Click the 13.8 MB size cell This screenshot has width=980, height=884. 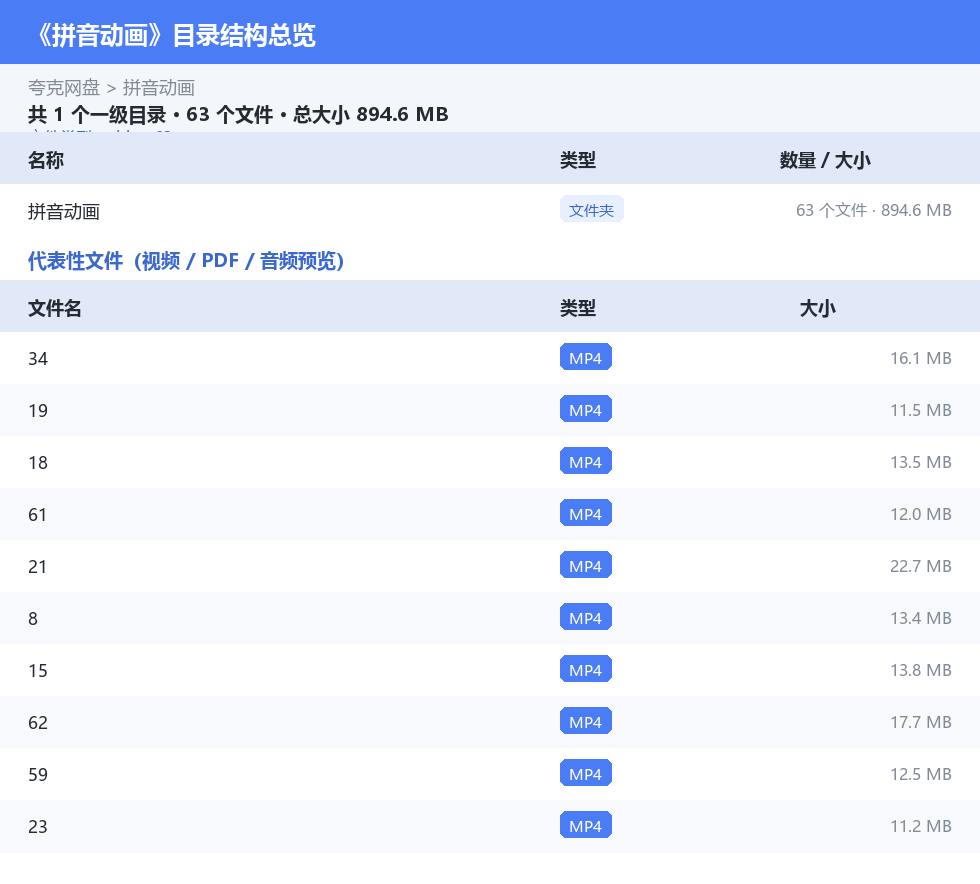coord(921,670)
